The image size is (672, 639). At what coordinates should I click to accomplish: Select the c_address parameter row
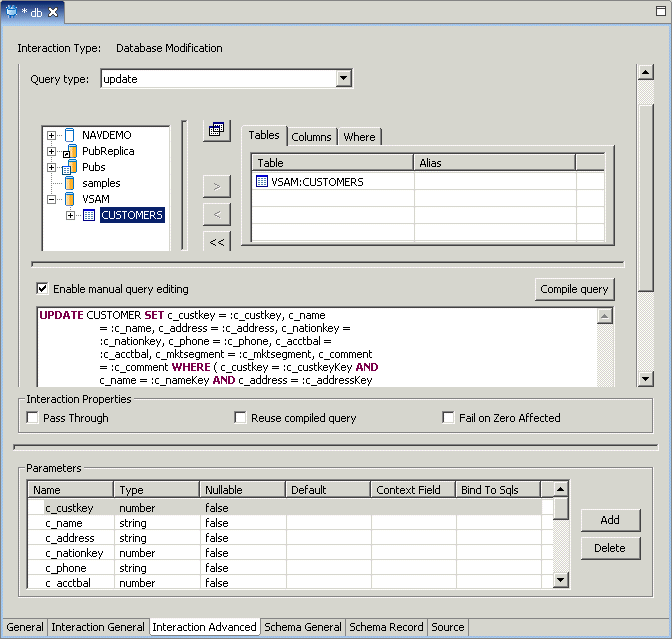point(290,538)
